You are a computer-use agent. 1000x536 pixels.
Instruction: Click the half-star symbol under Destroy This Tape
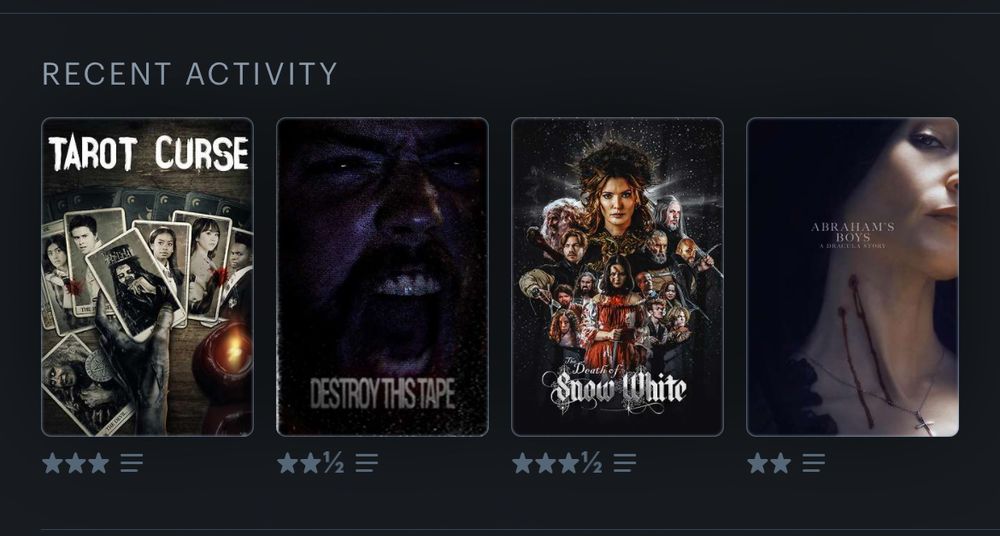(334, 463)
